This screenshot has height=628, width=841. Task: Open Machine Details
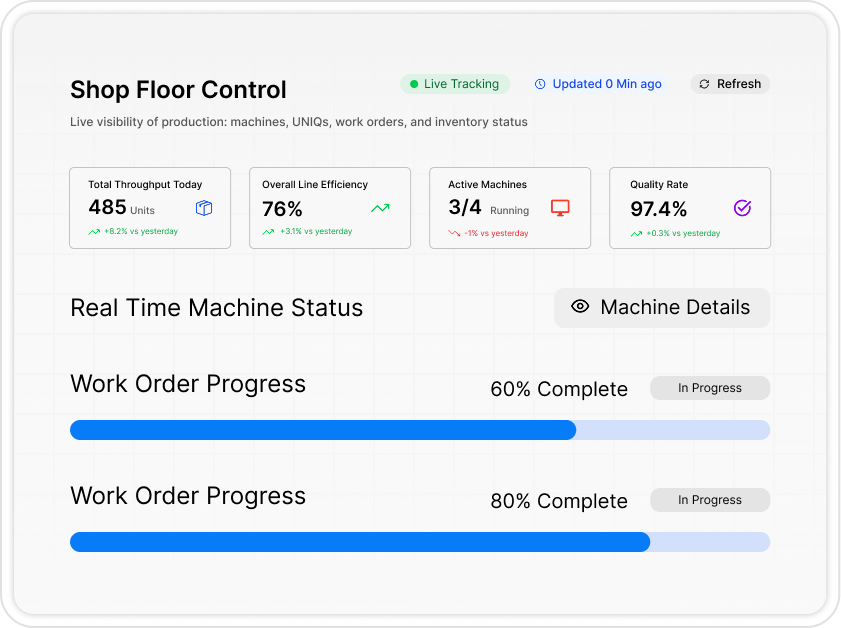tap(662, 308)
